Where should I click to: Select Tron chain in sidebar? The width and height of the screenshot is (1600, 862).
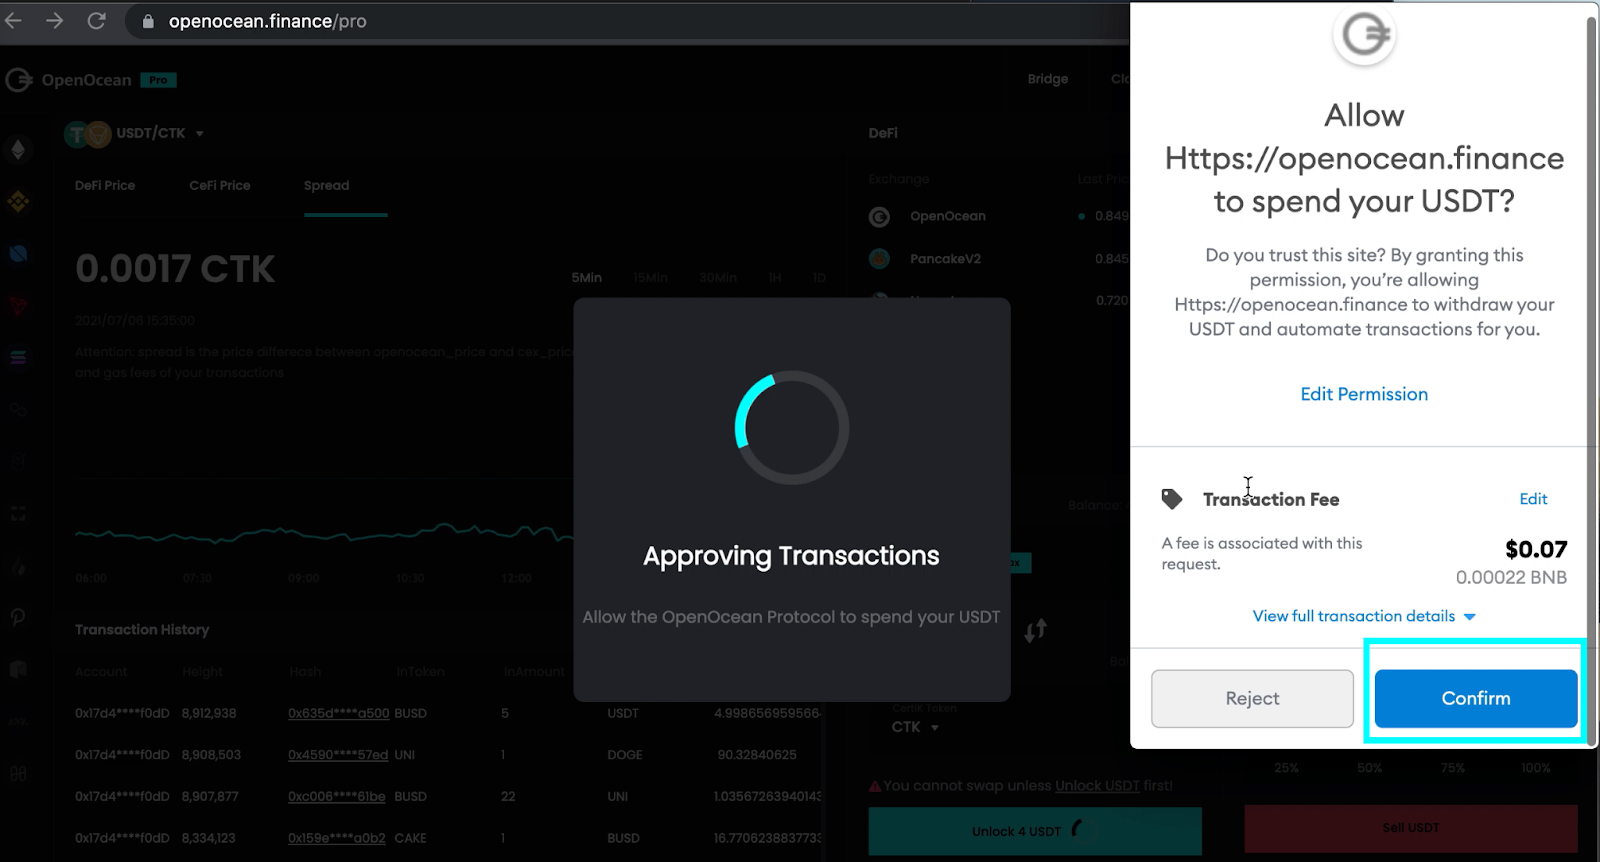[x=18, y=306]
